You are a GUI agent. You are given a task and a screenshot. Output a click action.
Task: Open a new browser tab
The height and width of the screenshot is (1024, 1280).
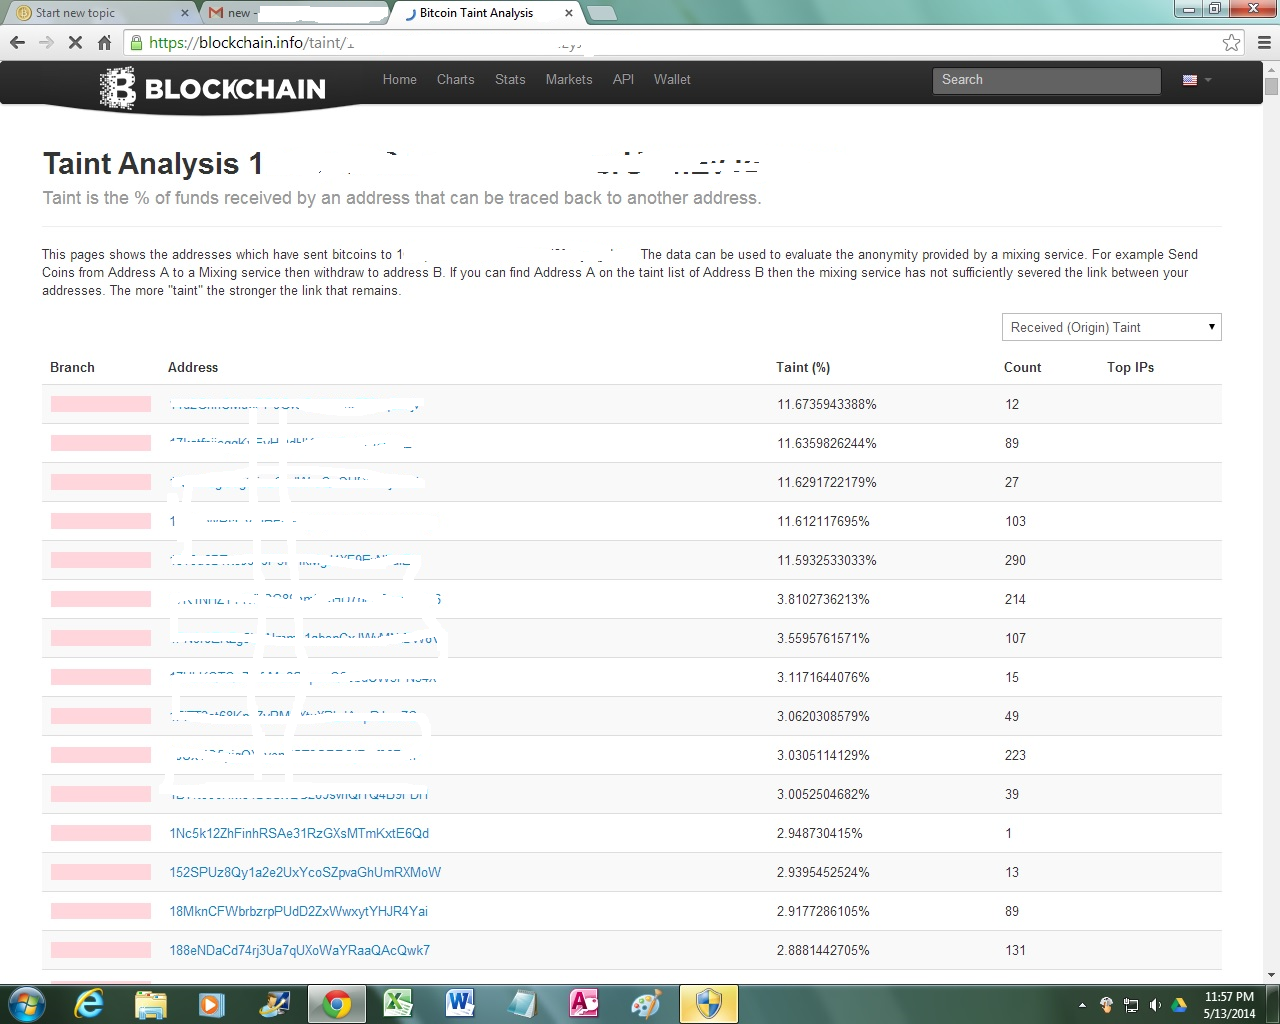tap(601, 13)
